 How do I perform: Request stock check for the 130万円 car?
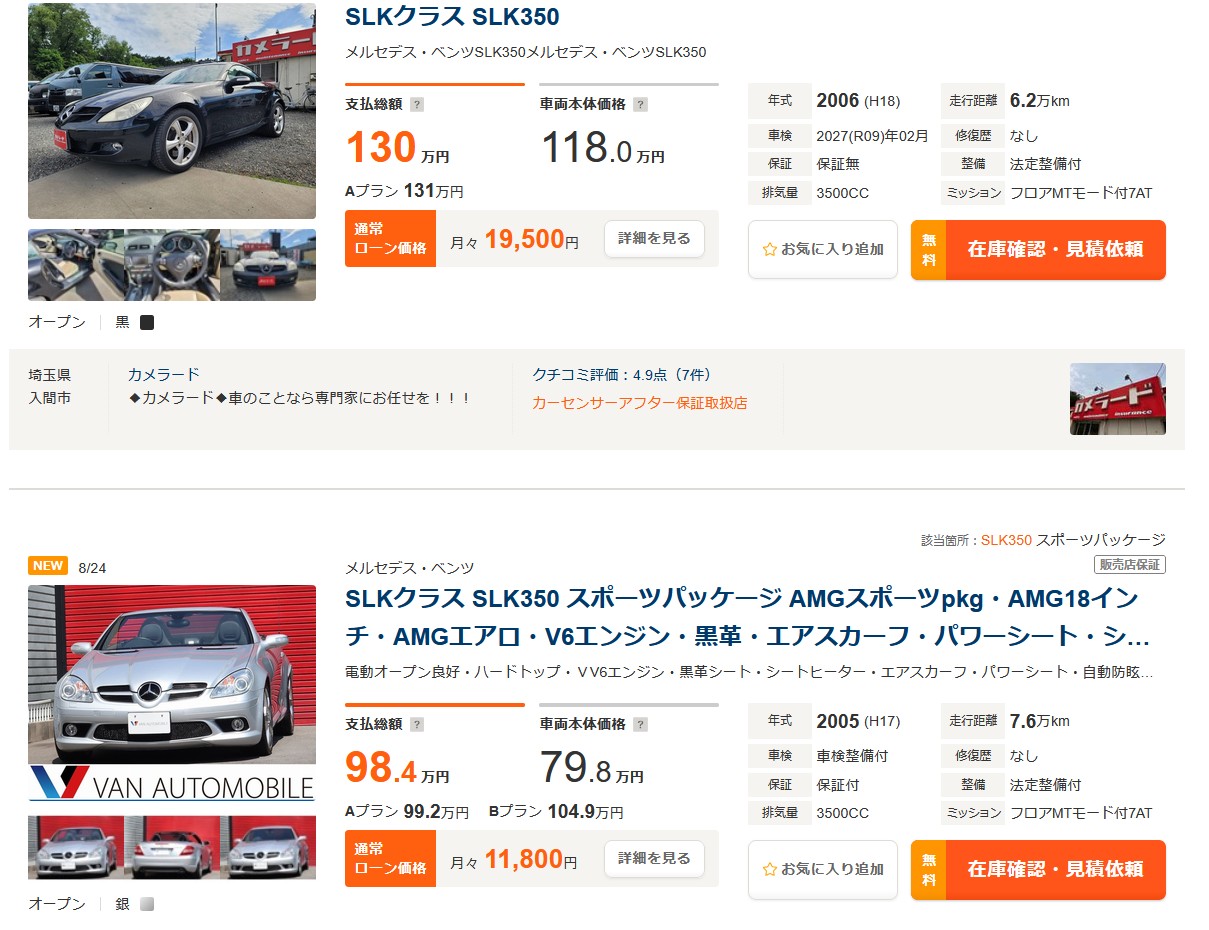(x=1038, y=249)
